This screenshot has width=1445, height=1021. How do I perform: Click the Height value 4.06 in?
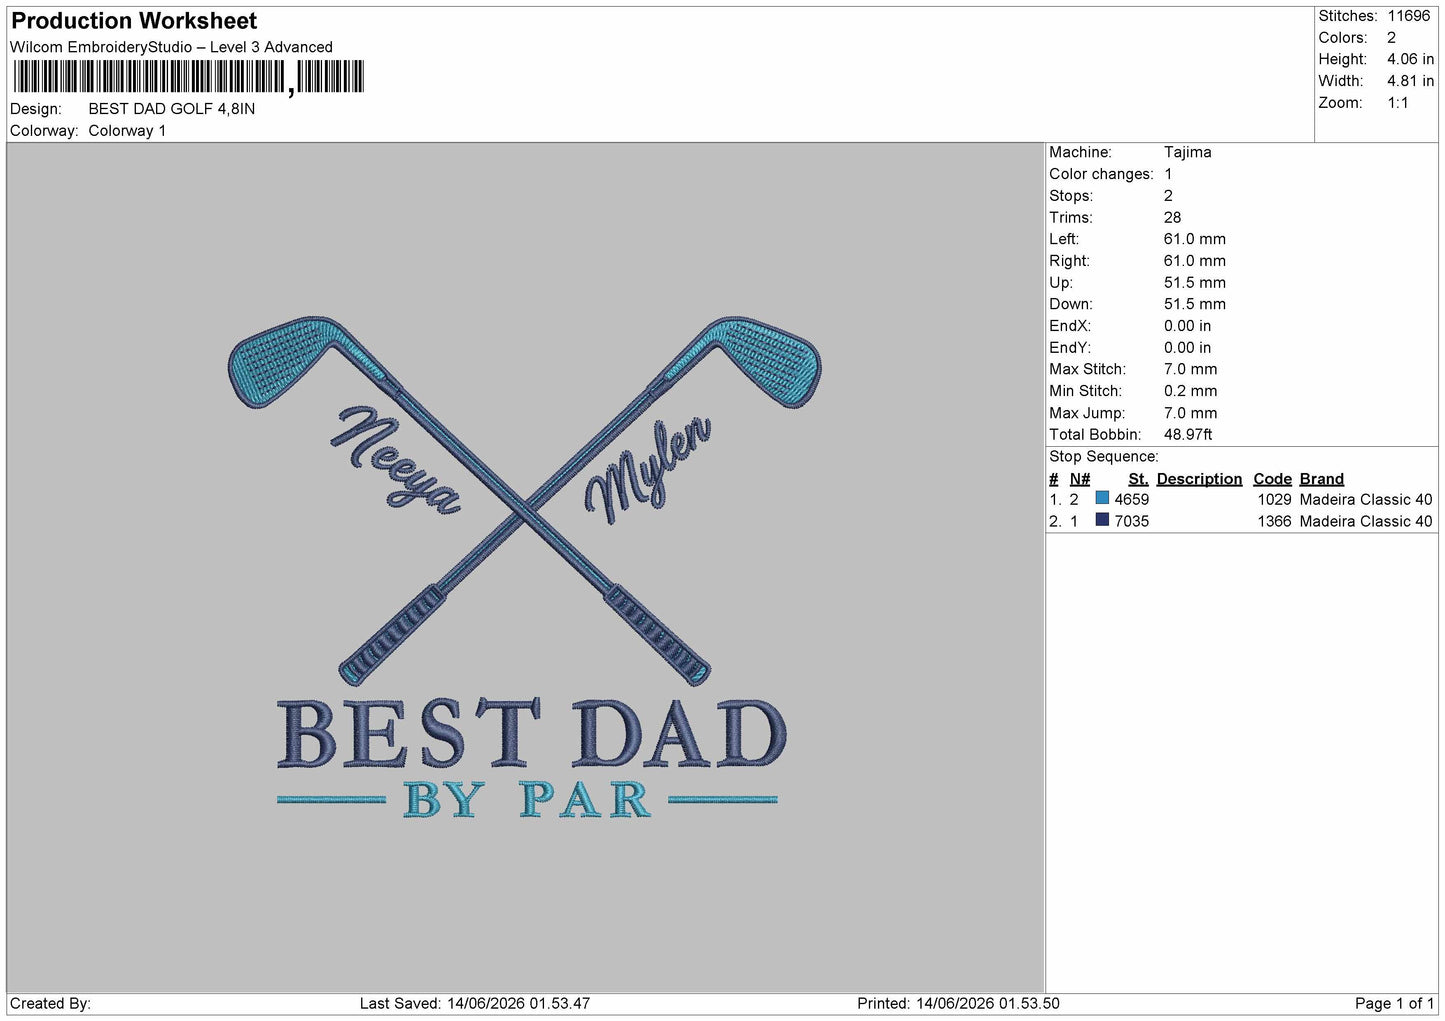1410,60
